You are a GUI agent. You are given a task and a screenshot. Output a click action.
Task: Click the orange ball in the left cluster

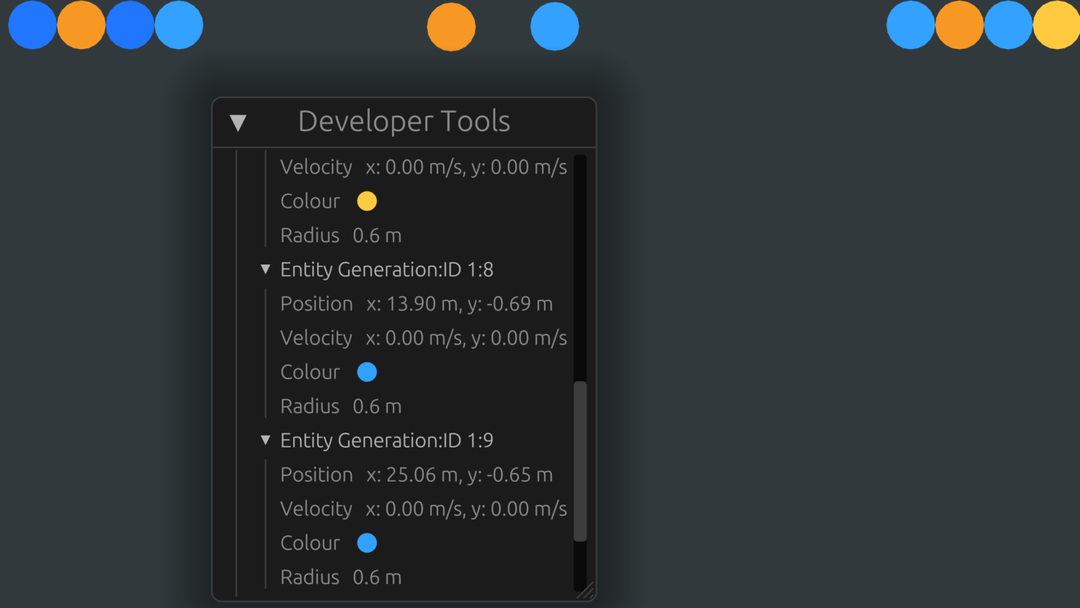click(81, 25)
